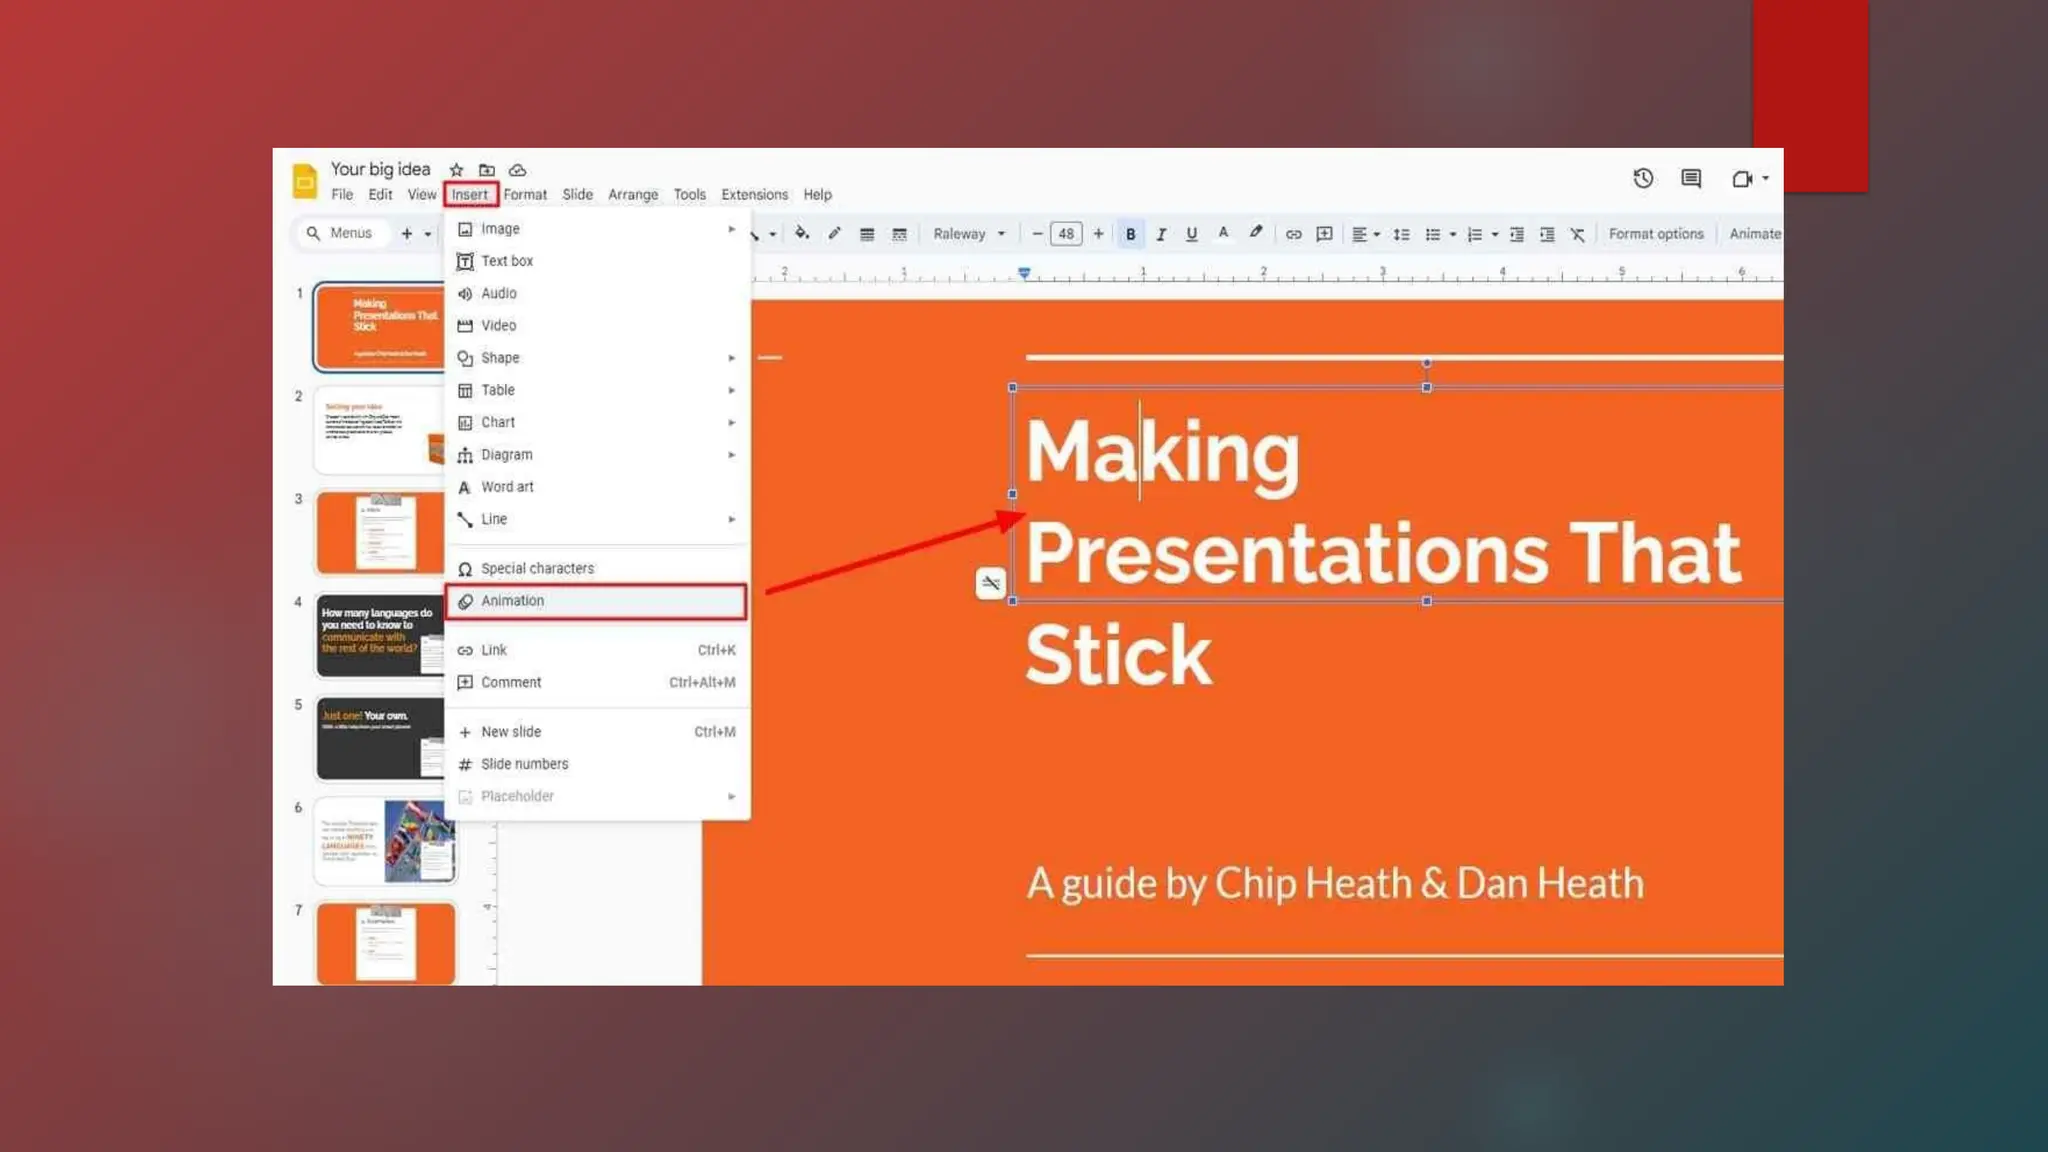
Task: Toggle bold formatting
Action: [1130, 234]
